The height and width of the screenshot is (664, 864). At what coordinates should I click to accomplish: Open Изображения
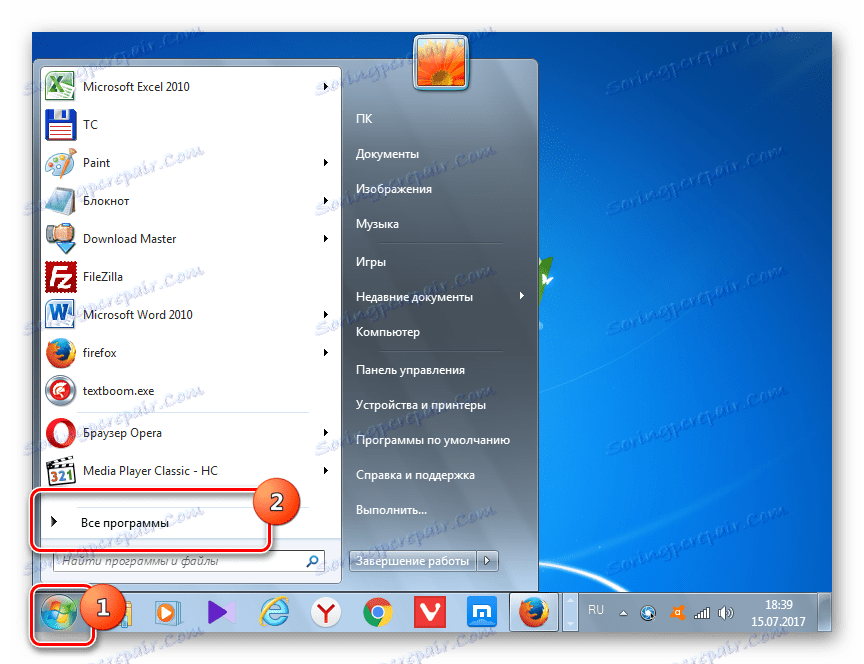coord(393,189)
